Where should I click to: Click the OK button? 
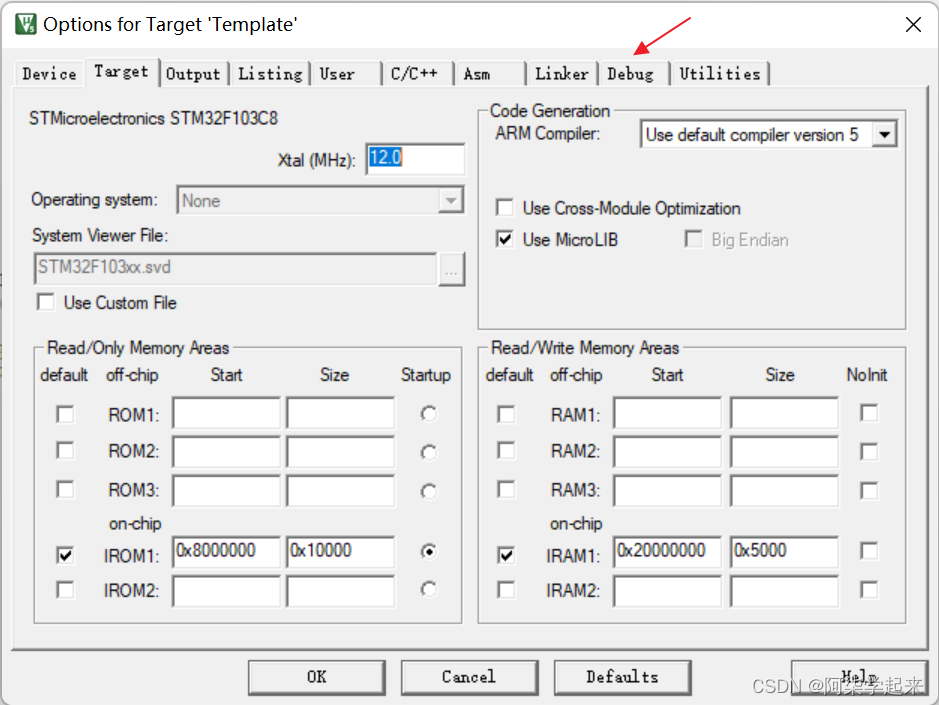pyautogui.click(x=317, y=677)
